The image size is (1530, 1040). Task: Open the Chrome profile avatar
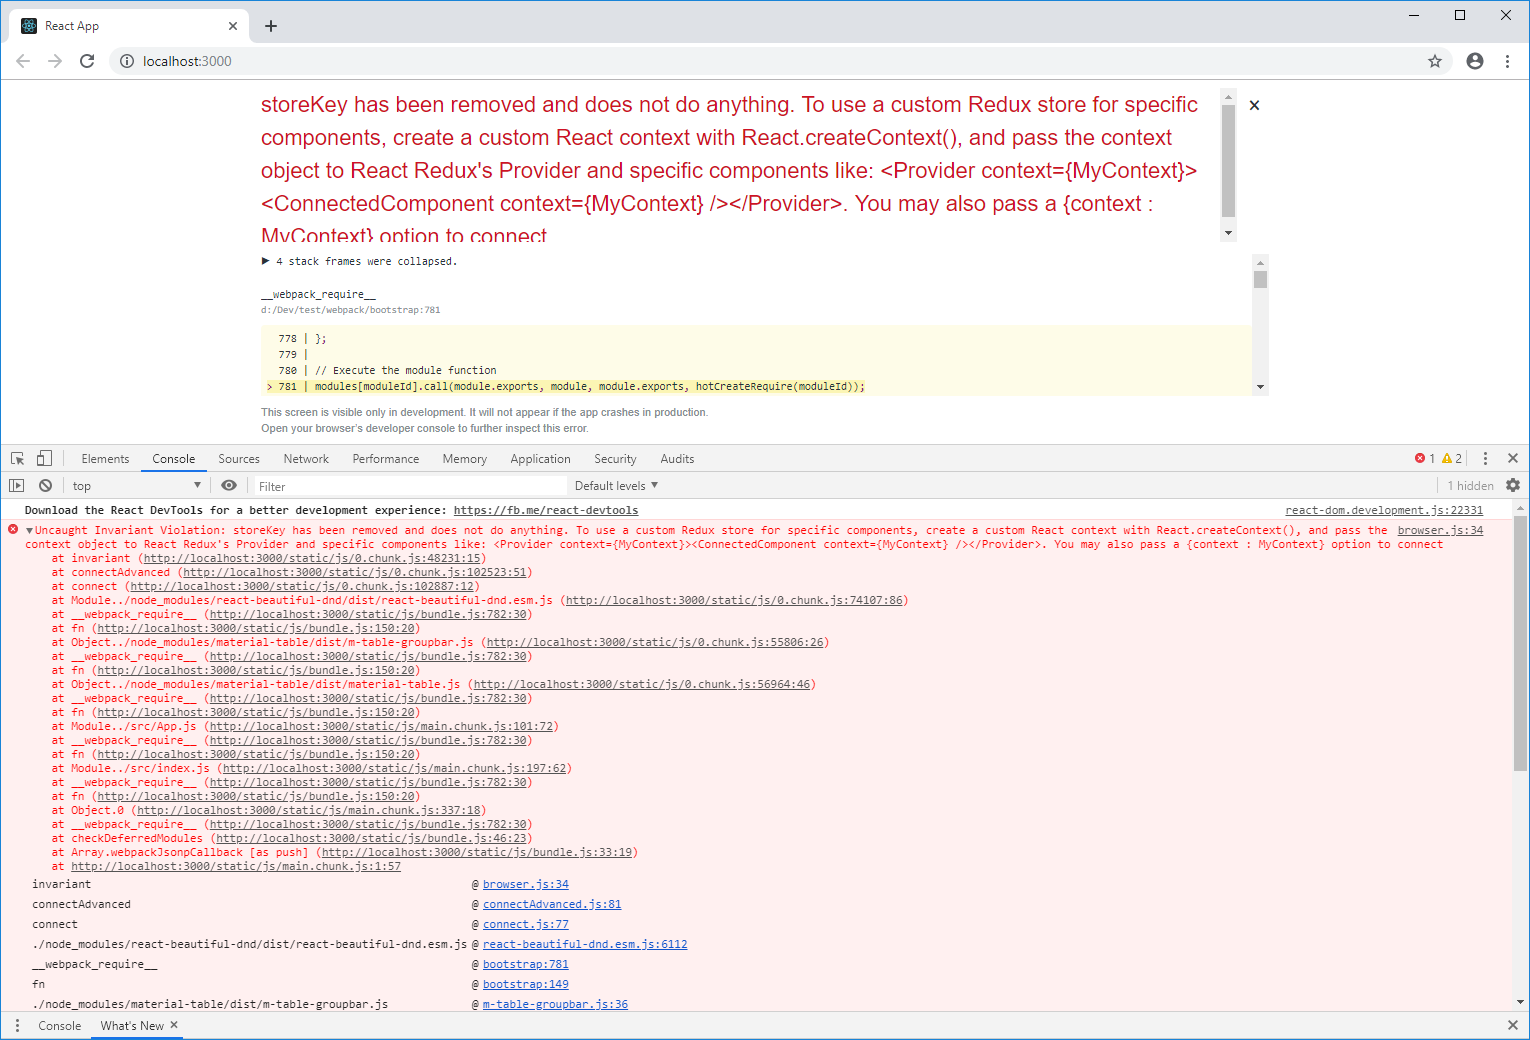click(x=1474, y=61)
